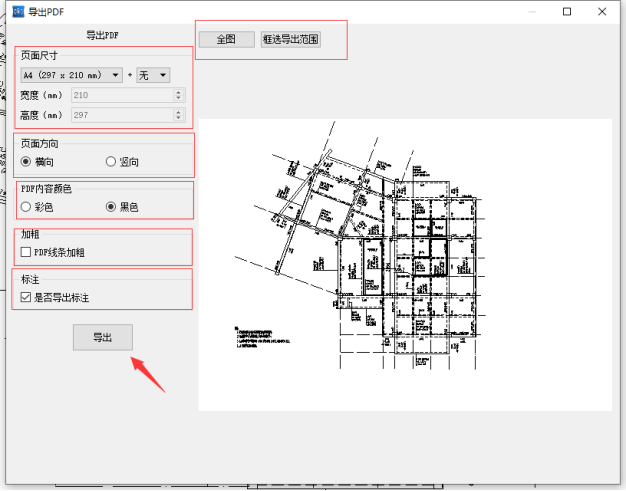The image size is (626, 491).
Task: Click the 全图 full drawing button
Action: coord(226,40)
